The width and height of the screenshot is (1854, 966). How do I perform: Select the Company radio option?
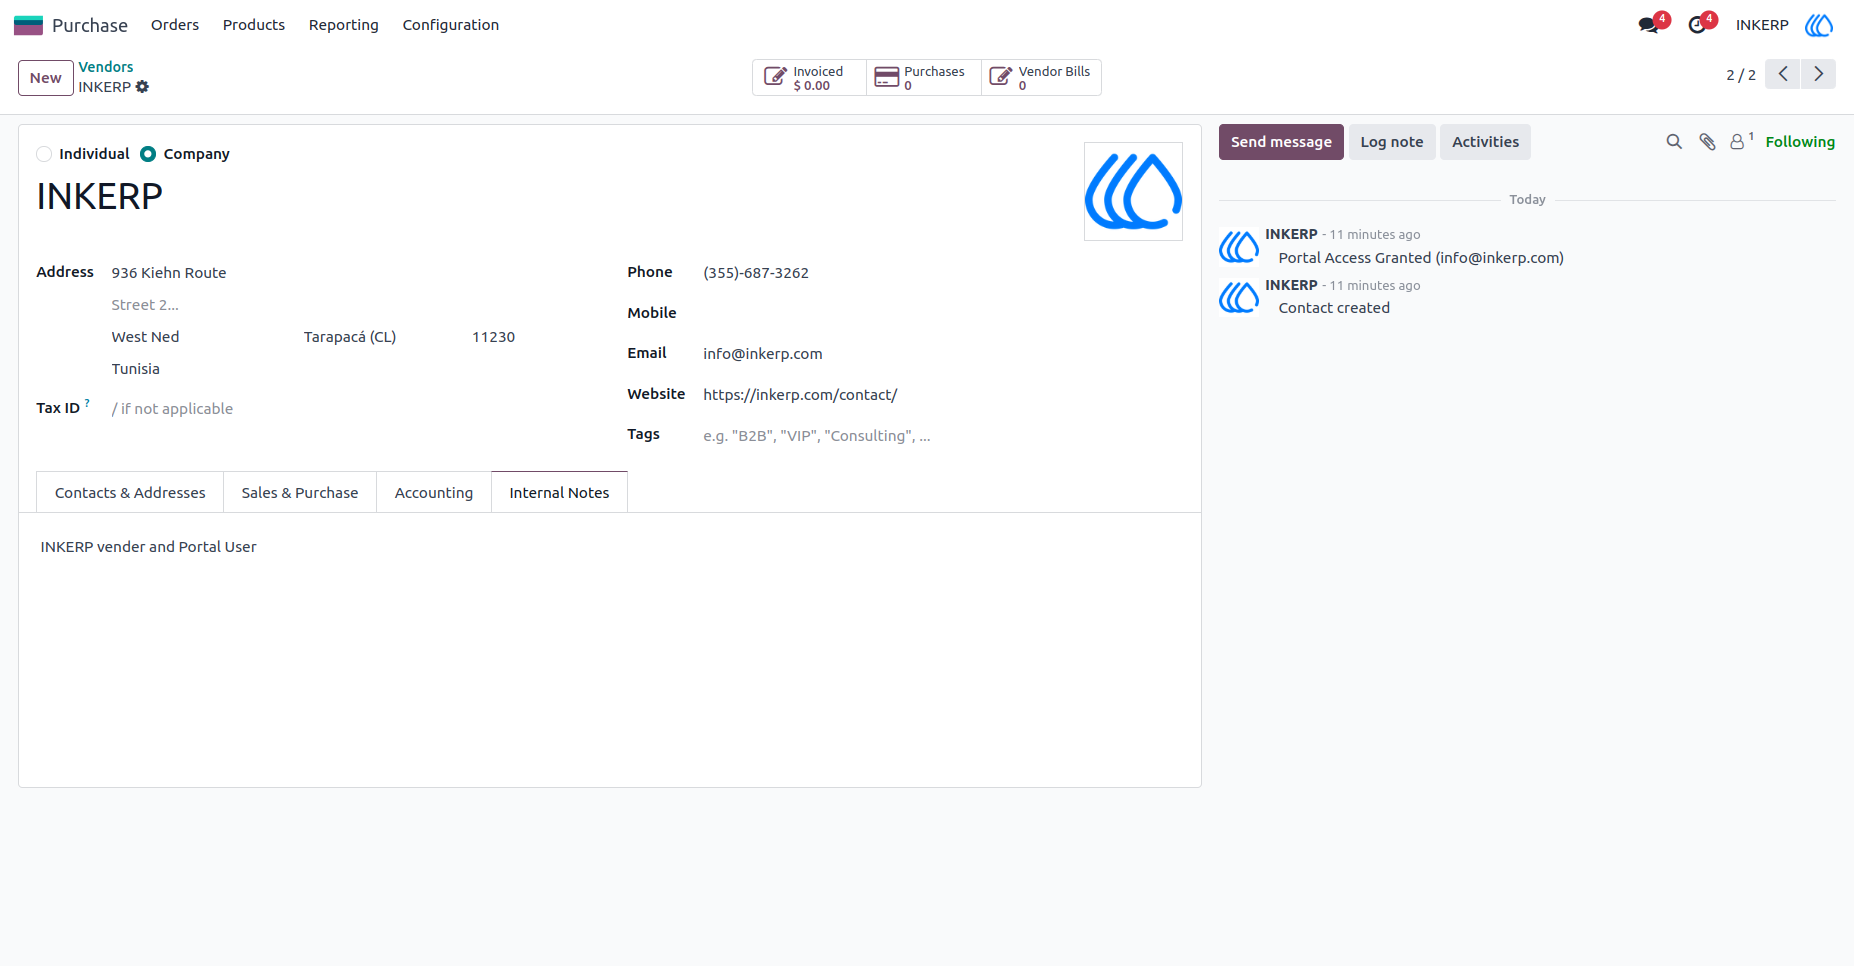(x=148, y=154)
